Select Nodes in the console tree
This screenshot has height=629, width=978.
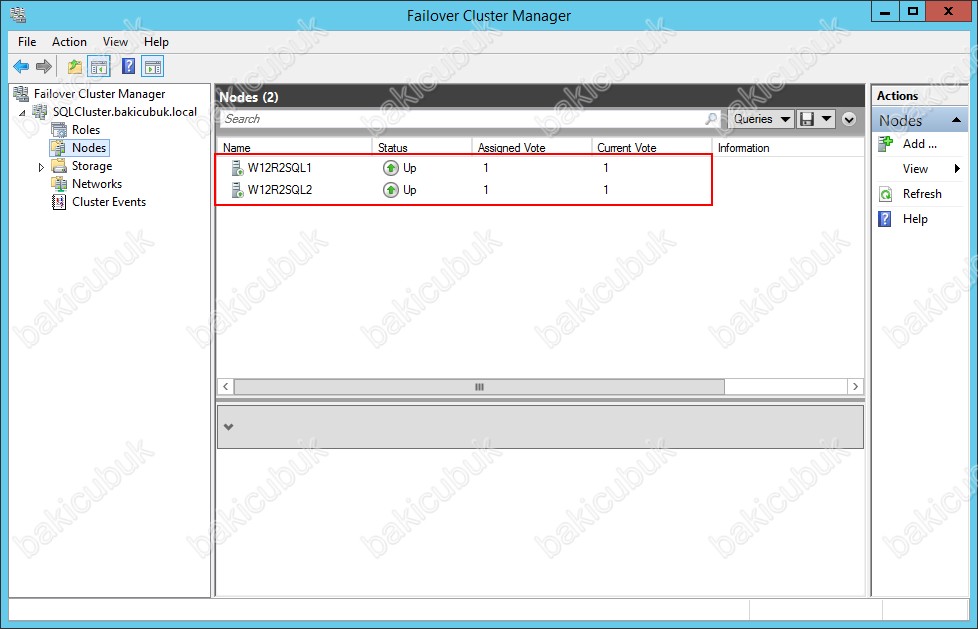(89, 148)
